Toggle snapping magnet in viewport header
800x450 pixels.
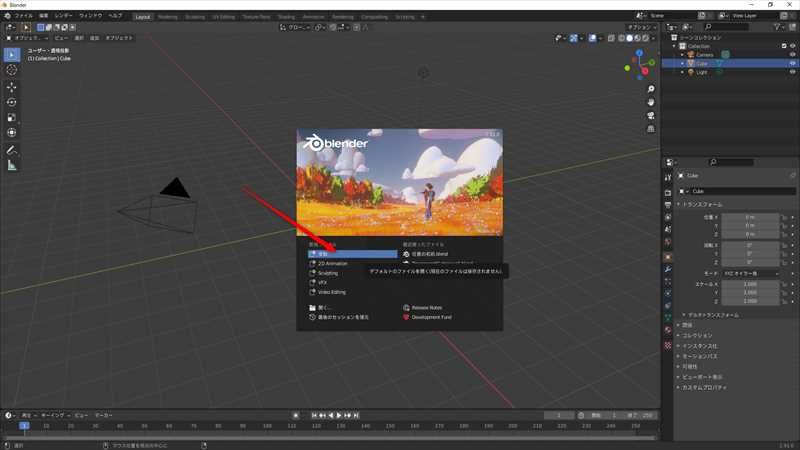333,28
